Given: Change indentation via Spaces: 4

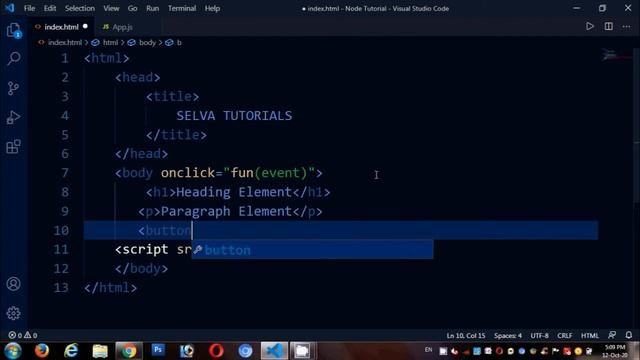Looking at the screenshot, I should click(x=508, y=336).
